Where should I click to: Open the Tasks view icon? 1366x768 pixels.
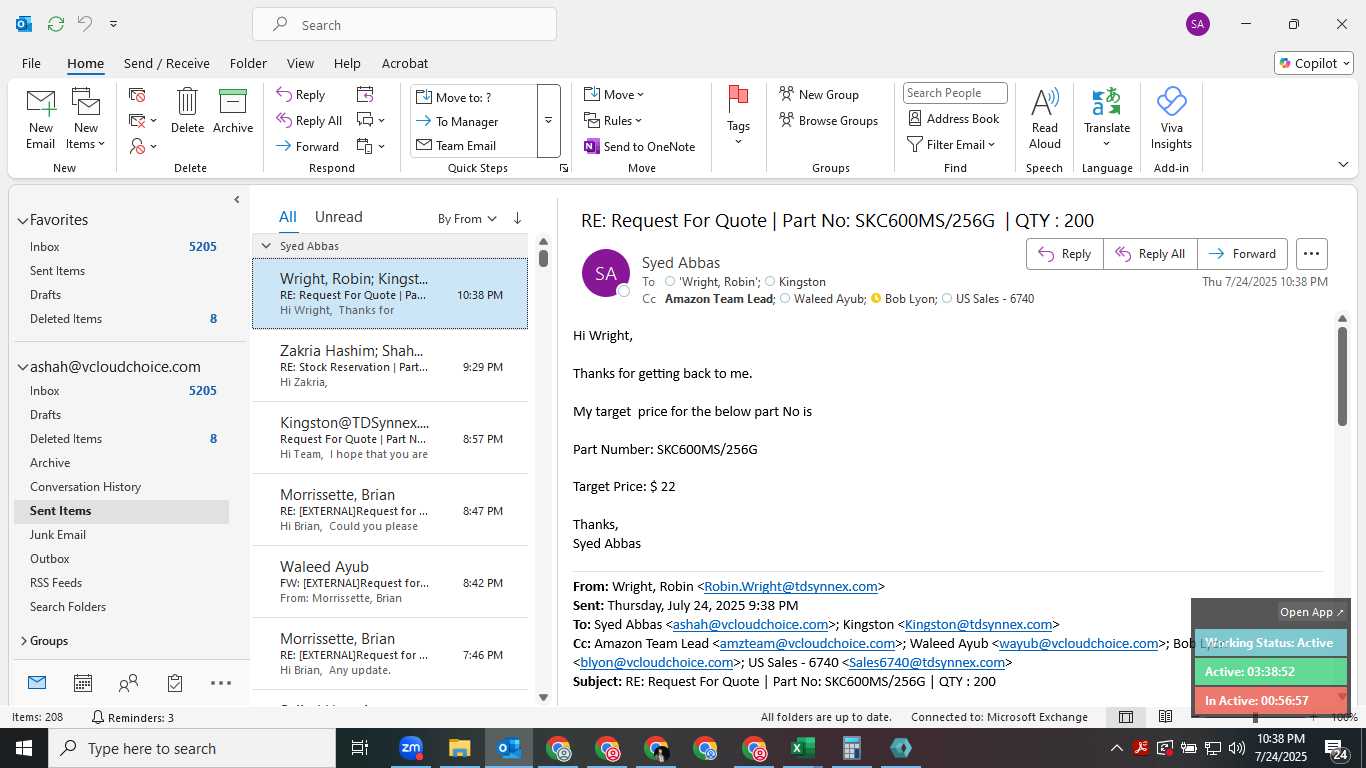coord(175,683)
